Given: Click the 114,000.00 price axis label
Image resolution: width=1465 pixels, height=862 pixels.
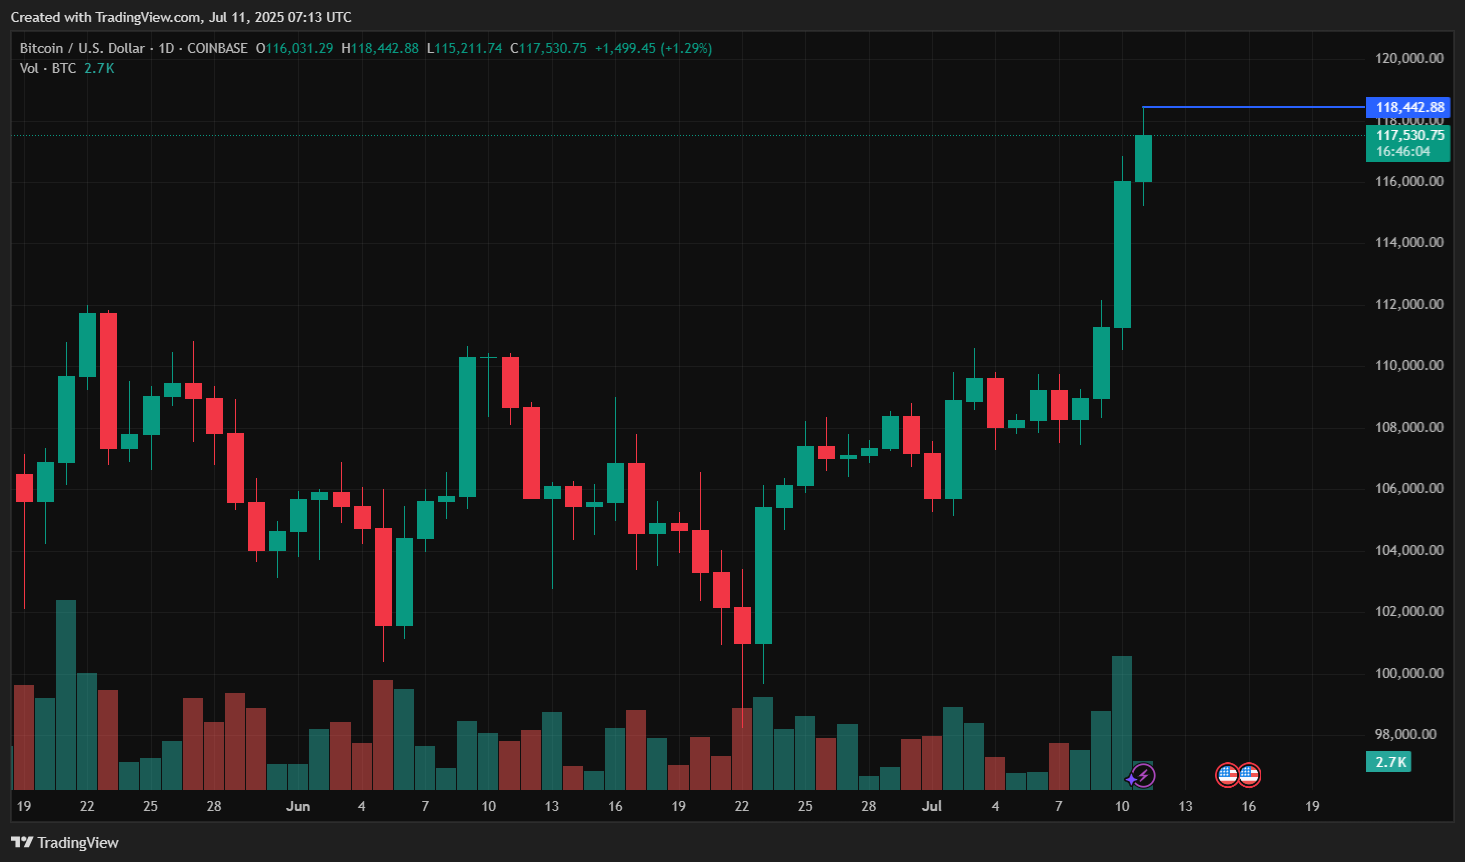Looking at the screenshot, I should click(1409, 242).
